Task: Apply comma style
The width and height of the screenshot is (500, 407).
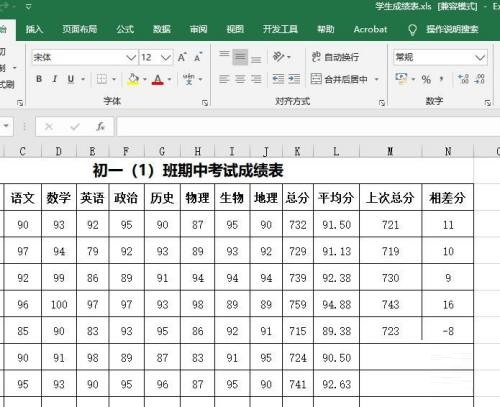Action: [x=442, y=79]
